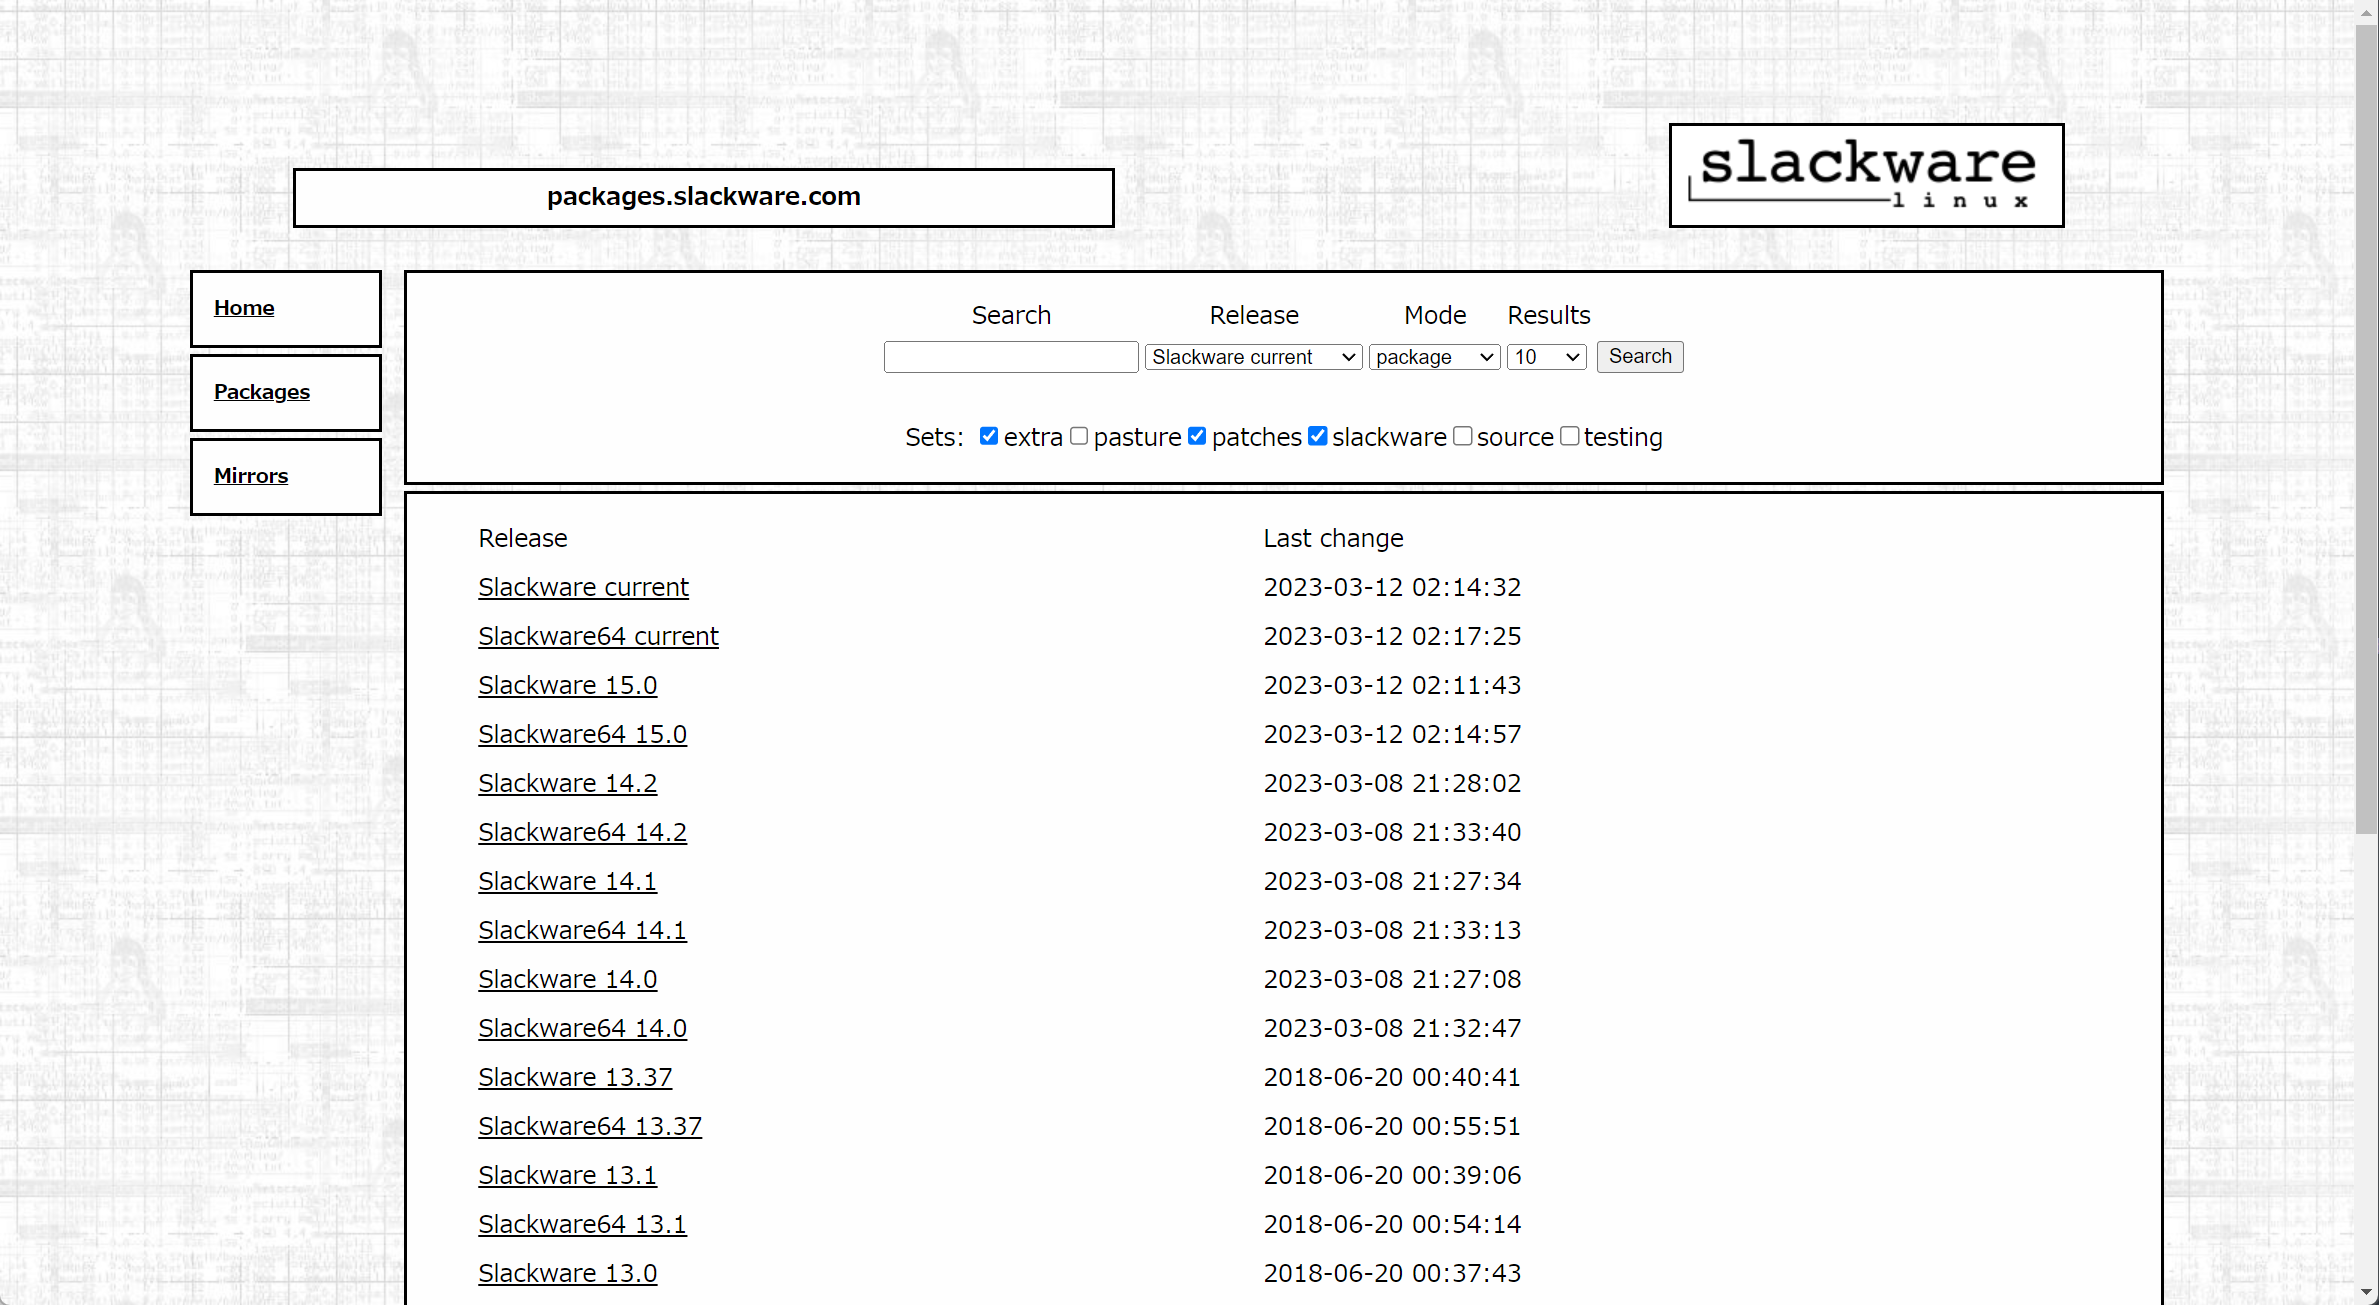The image size is (2379, 1305).
Task: Click the Mirrors navigation icon
Action: 252,474
